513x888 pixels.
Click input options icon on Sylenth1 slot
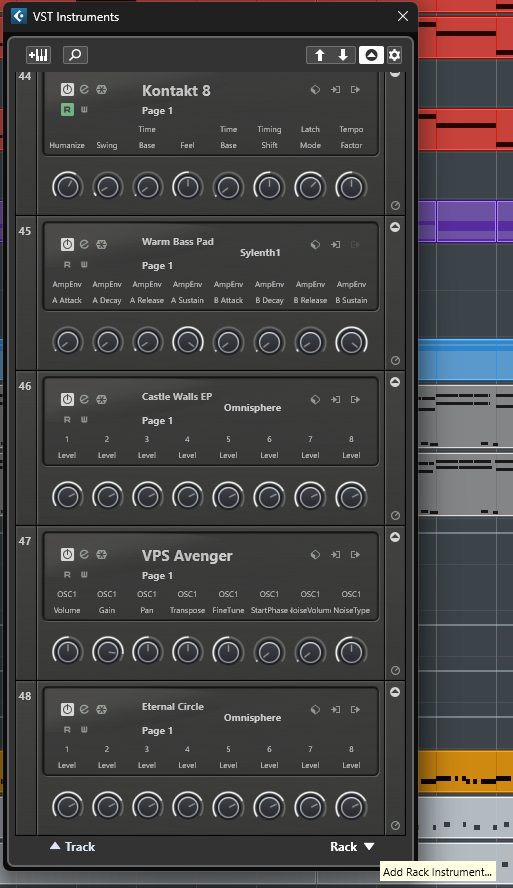[x=335, y=245]
